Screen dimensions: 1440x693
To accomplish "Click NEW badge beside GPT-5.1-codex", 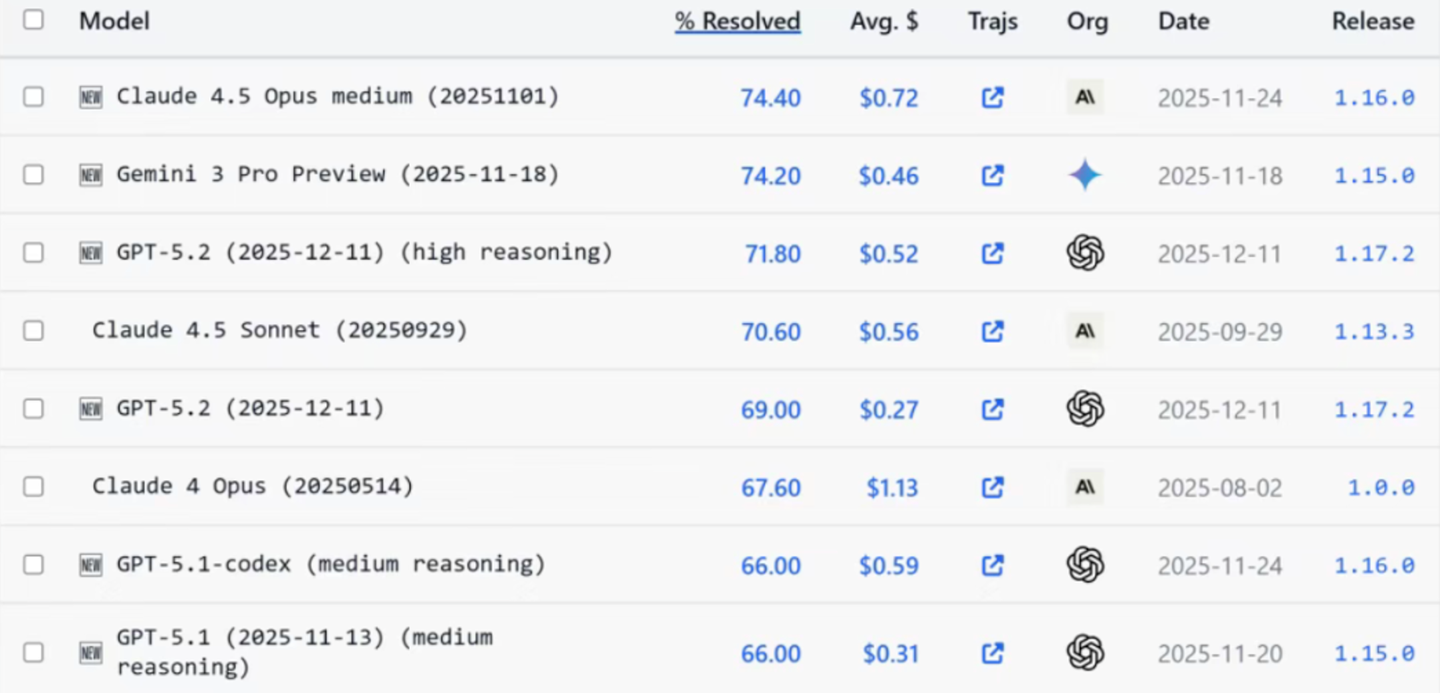I will pyautogui.click(x=91, y=566).
